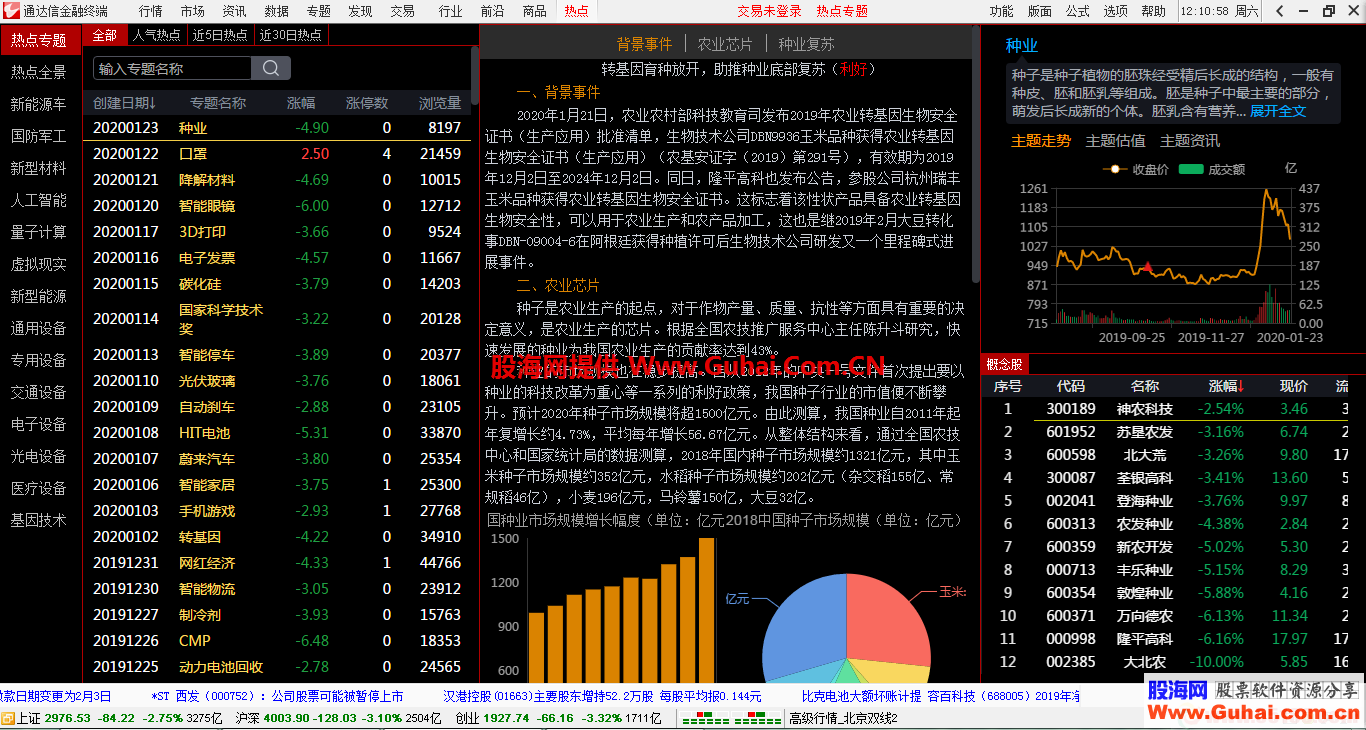1366x730 pixels.
Task: Sort topic list by 浏览量 header
Action: (x=440, y=102)
